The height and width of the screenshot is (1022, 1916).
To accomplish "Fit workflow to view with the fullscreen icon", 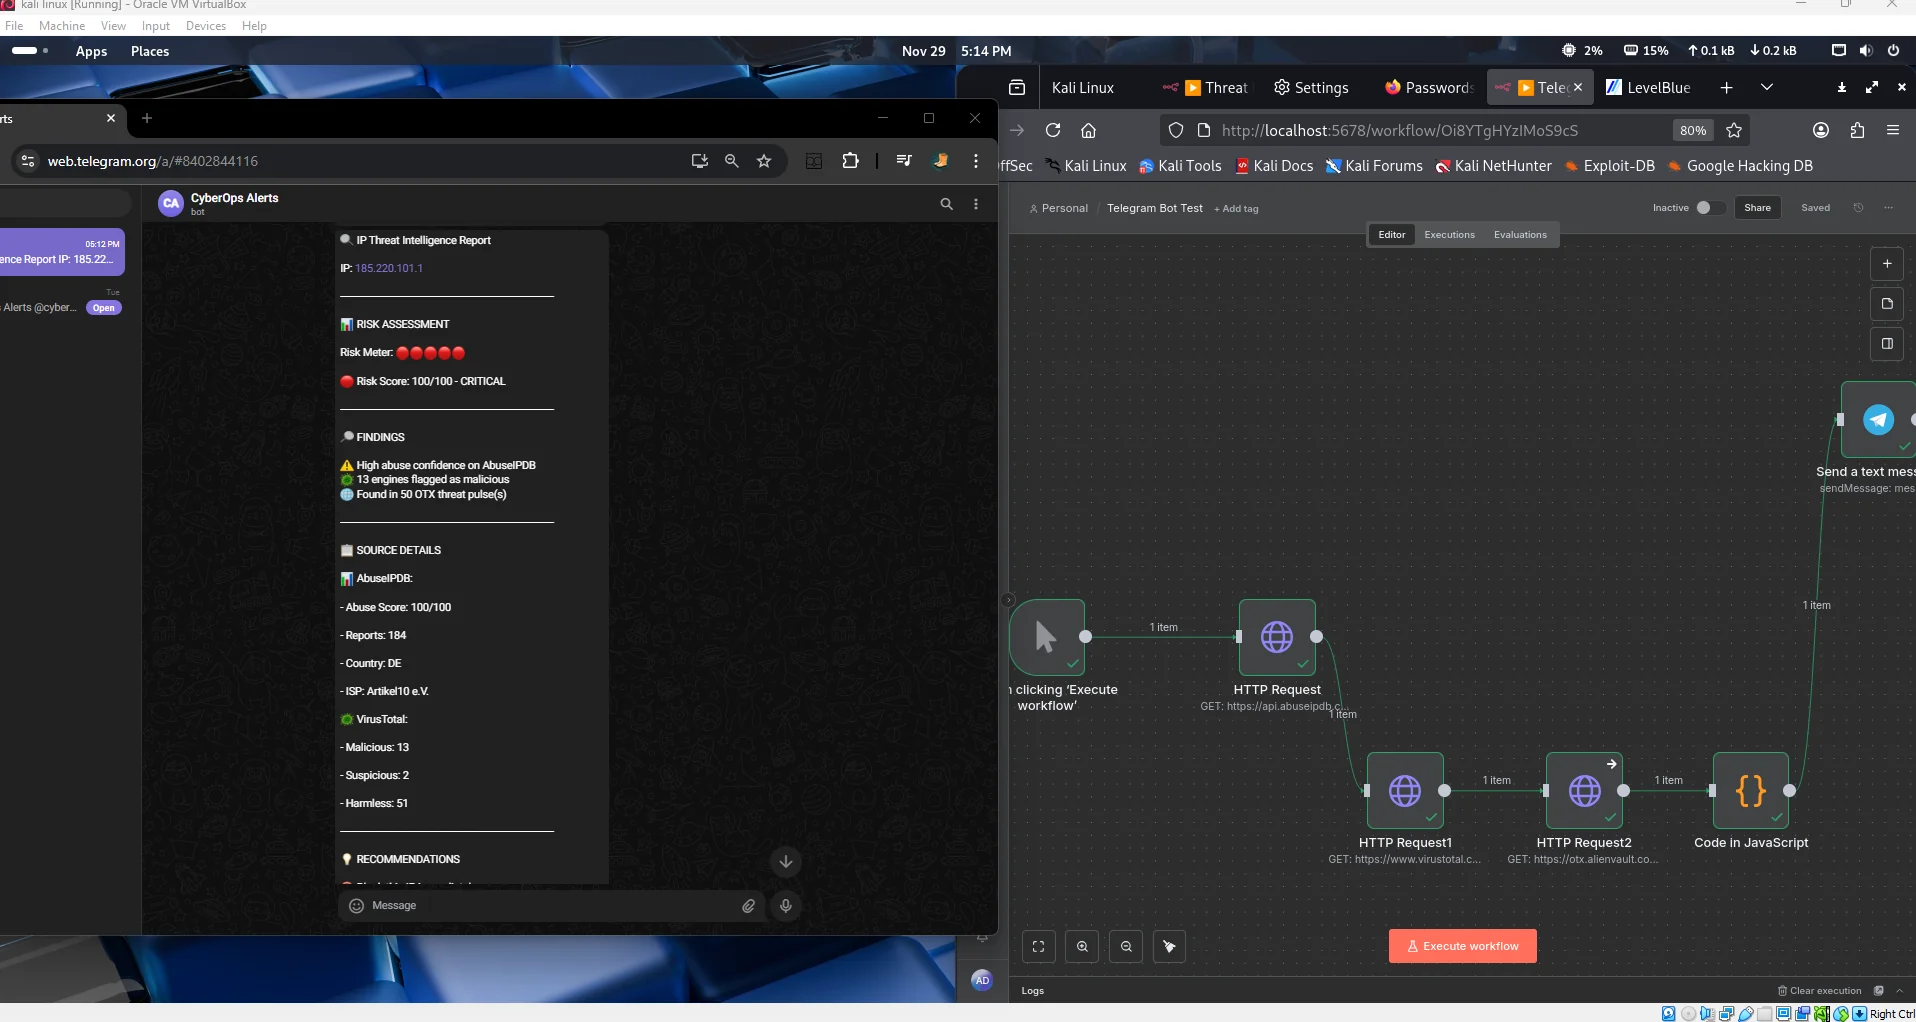I will pyautogui.click(x=1038, y=946).
